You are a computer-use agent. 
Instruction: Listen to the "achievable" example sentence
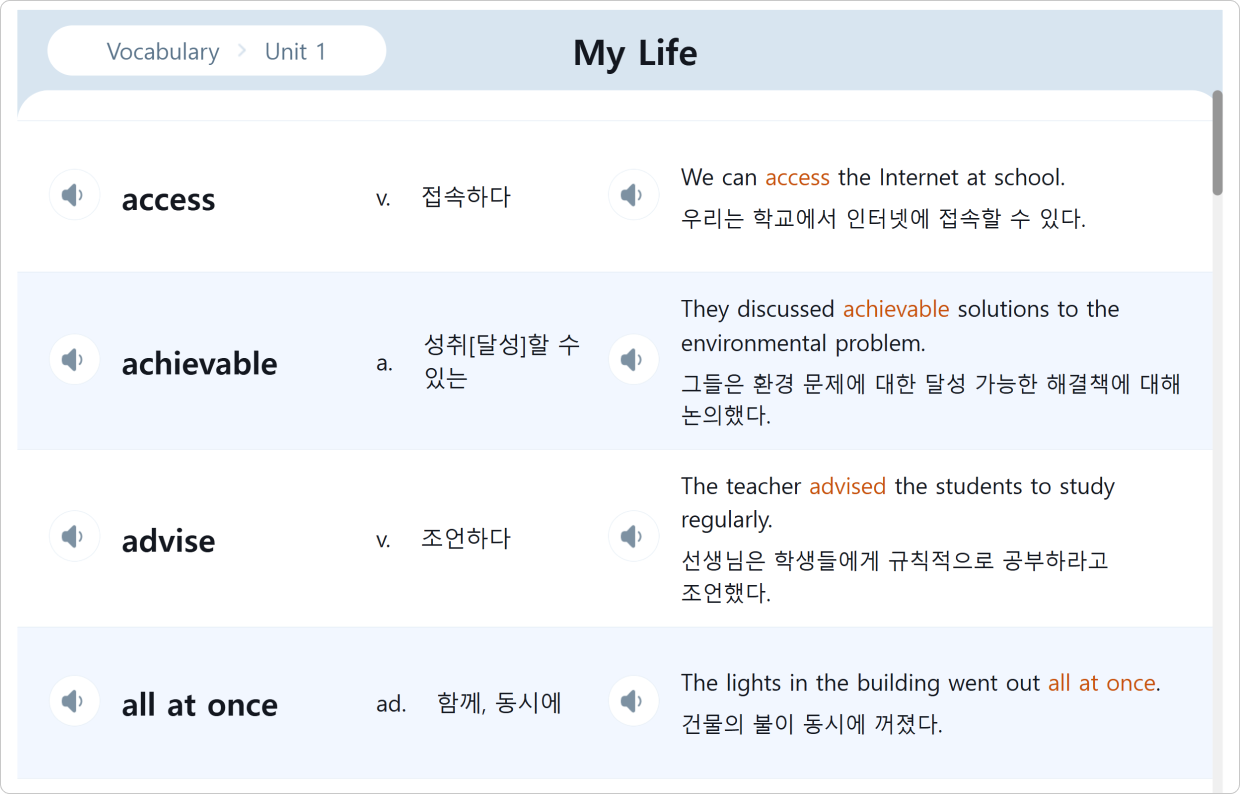coord(633,360)
